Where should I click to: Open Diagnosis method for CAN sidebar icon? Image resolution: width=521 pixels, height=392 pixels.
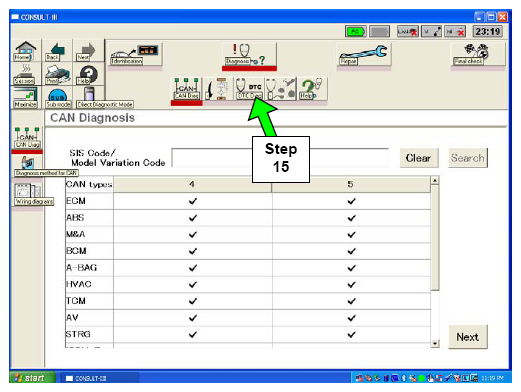pyautogui.click(x=28, y=166)
